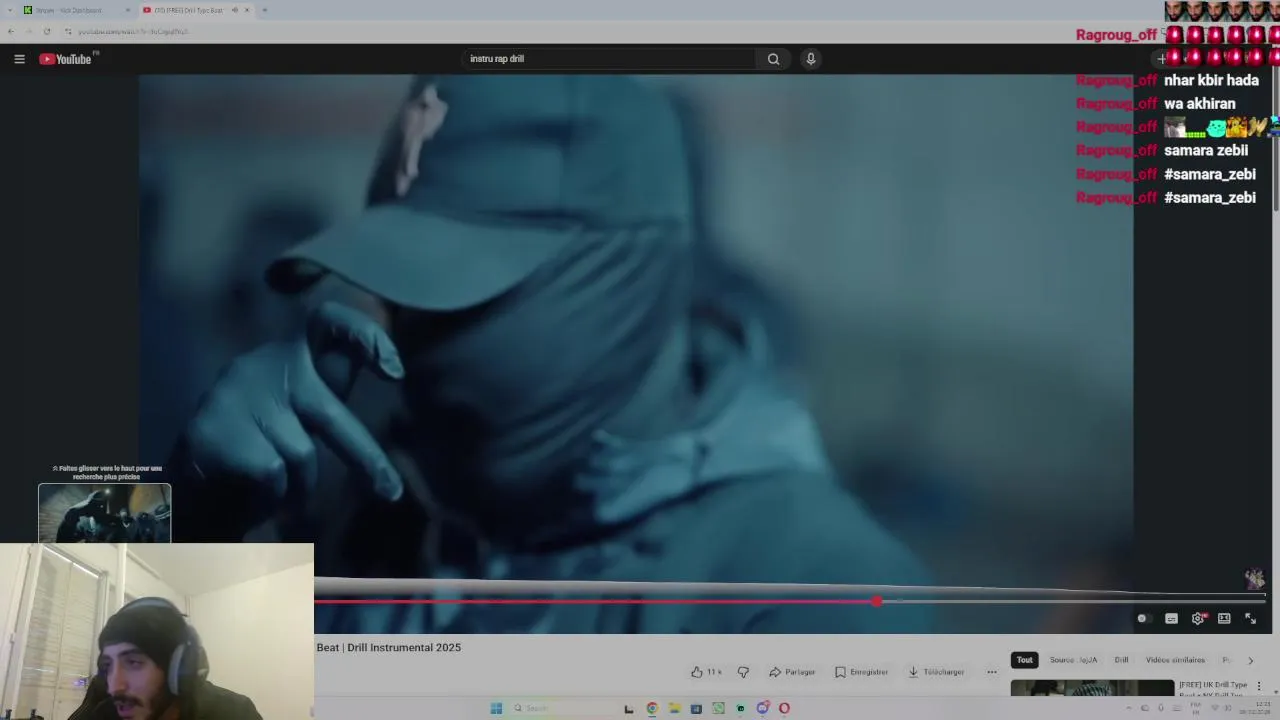Reload the current page
The height and width of the screenshot is (720, 1280).
click(x=46, y=31)
